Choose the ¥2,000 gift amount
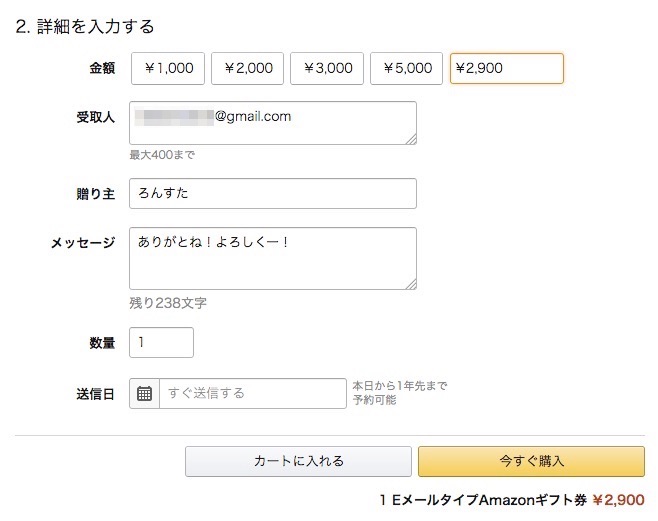 (x=247, y=68)
